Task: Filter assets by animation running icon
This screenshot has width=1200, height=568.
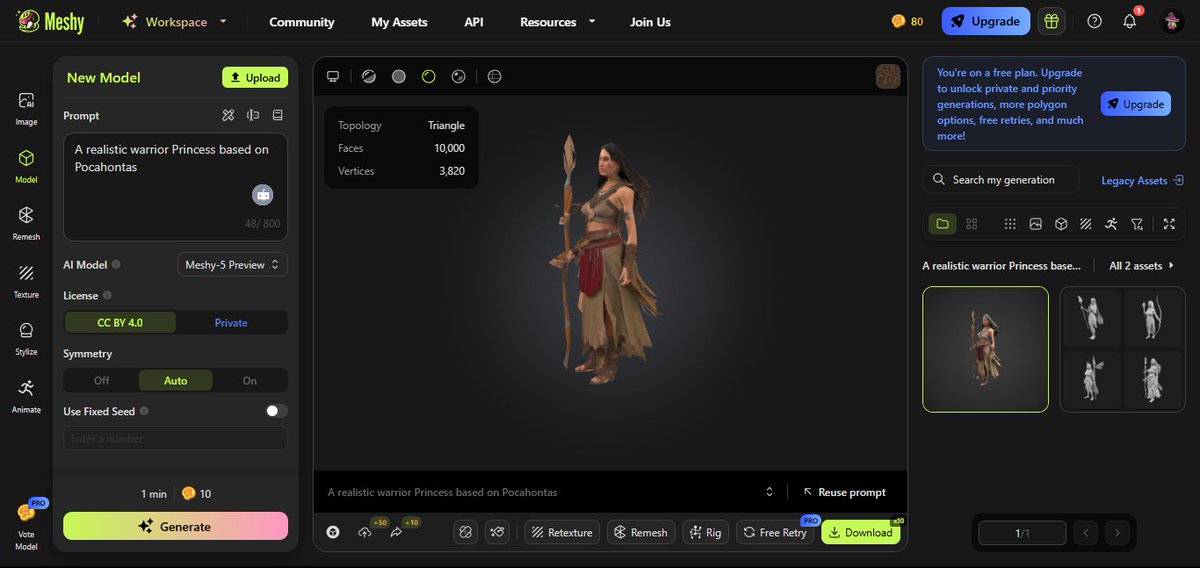Action: pos(1111,223)
